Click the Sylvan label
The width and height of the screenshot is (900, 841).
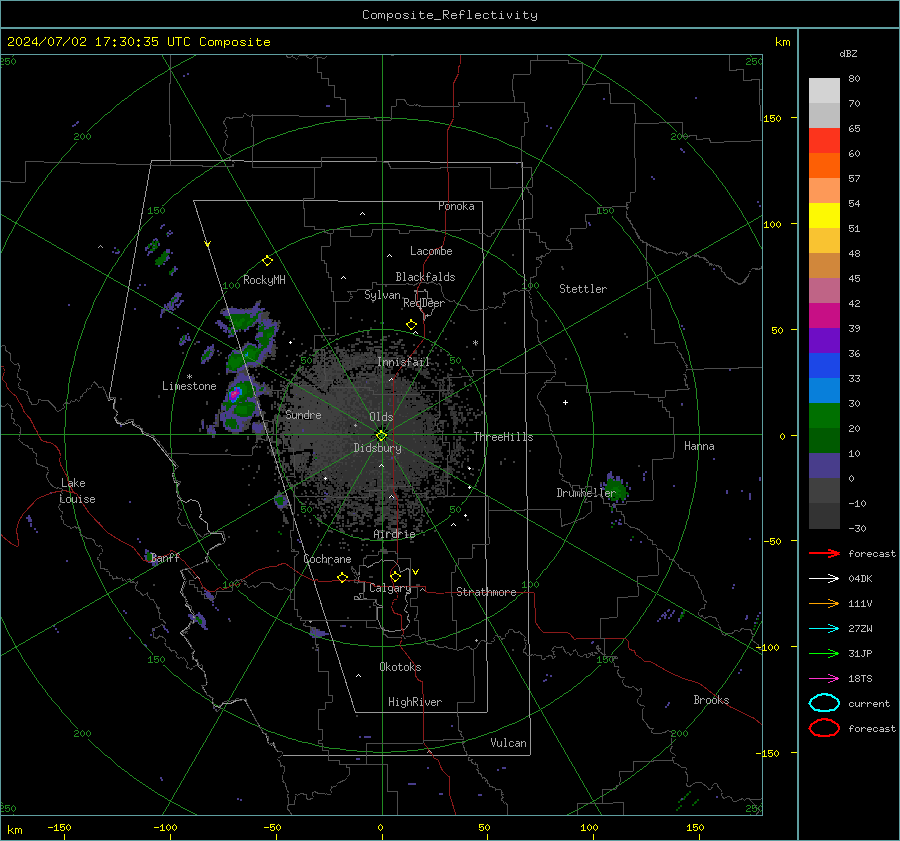382,295
